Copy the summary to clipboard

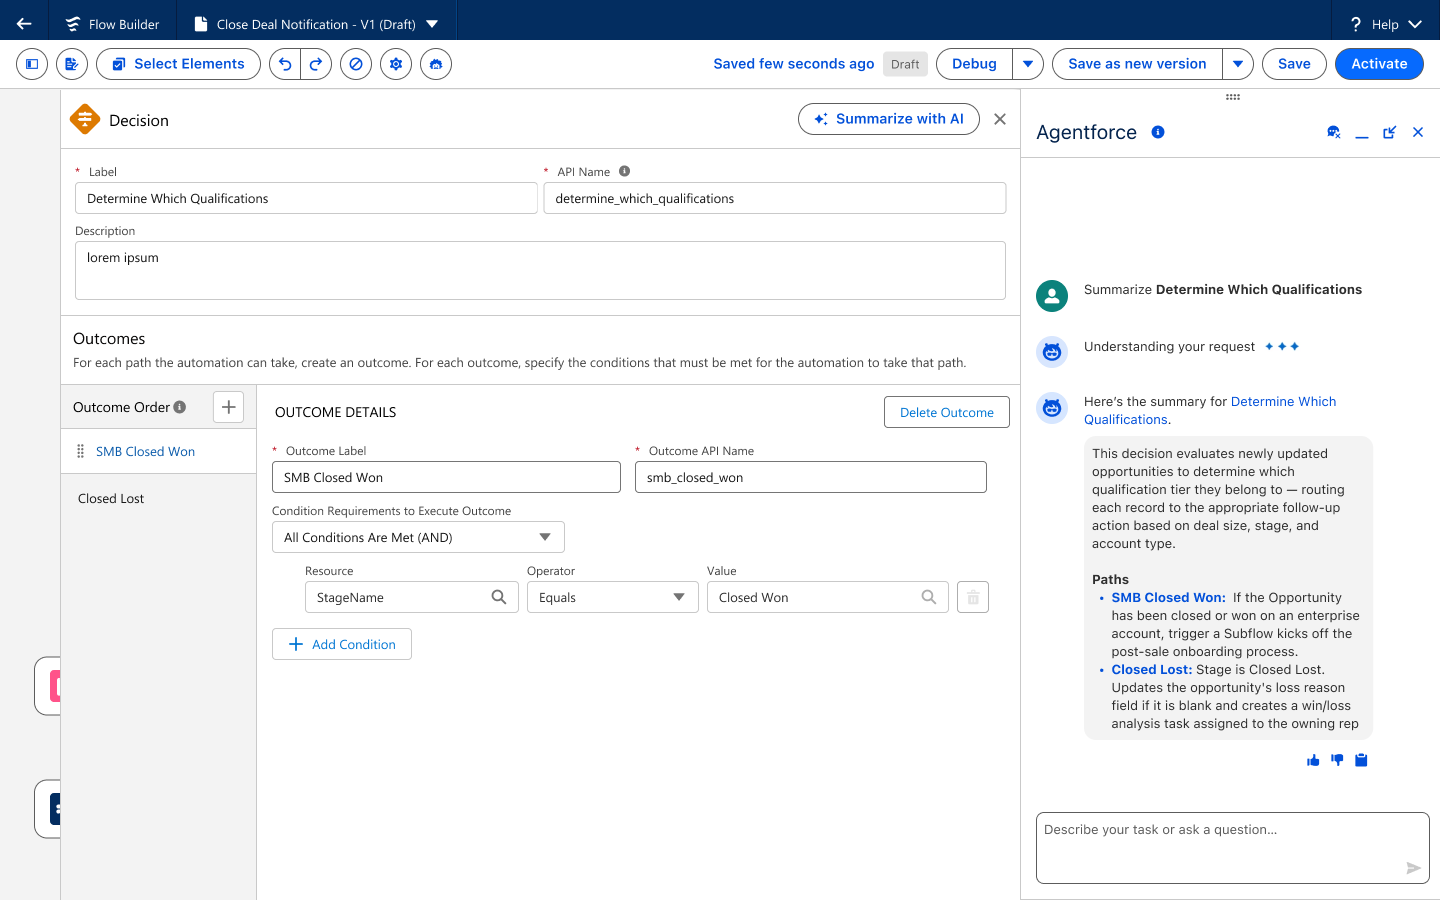click(x=1361, y=761)
